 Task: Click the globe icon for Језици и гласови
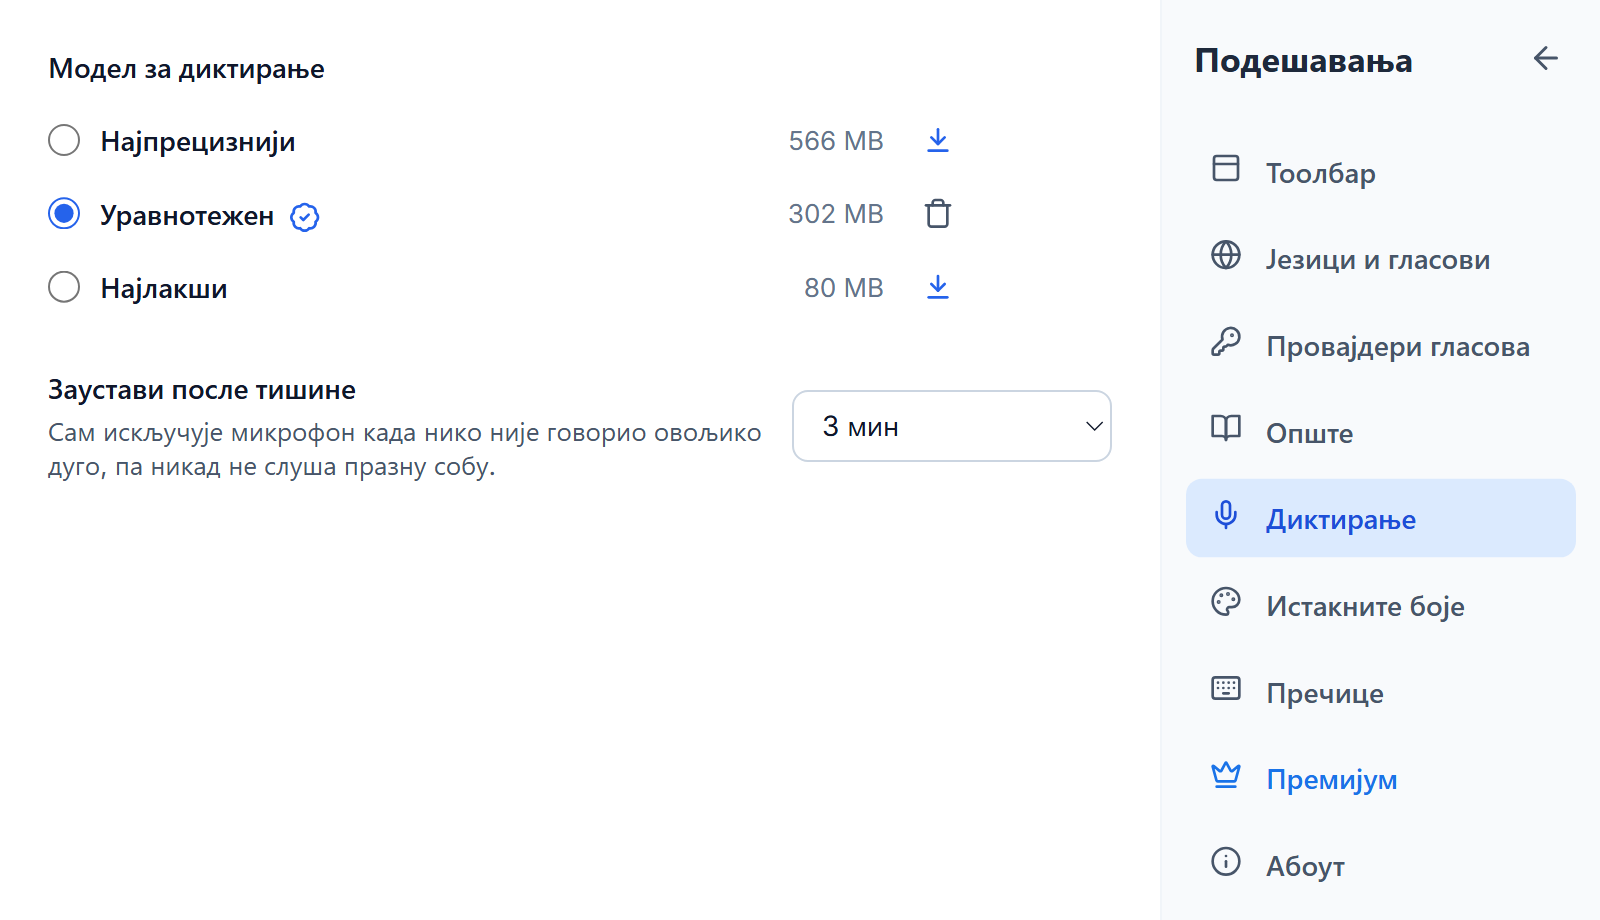[x=1225, y=255]
